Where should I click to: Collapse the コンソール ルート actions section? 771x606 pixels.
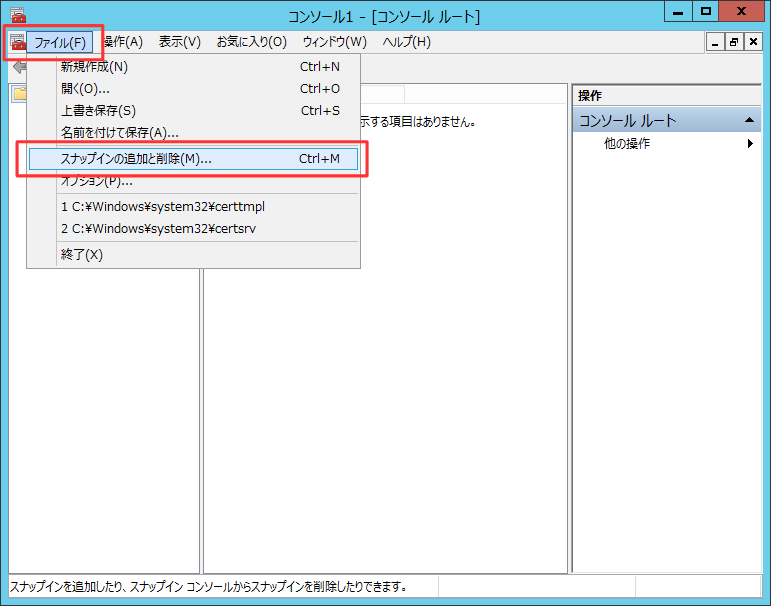[749, 120]
